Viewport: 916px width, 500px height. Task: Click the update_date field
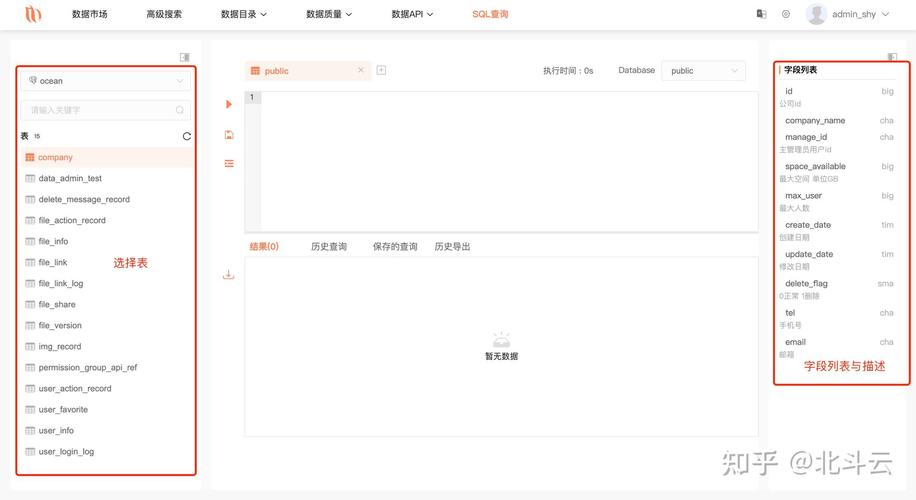pyautogui.click(x=809, y=254)
